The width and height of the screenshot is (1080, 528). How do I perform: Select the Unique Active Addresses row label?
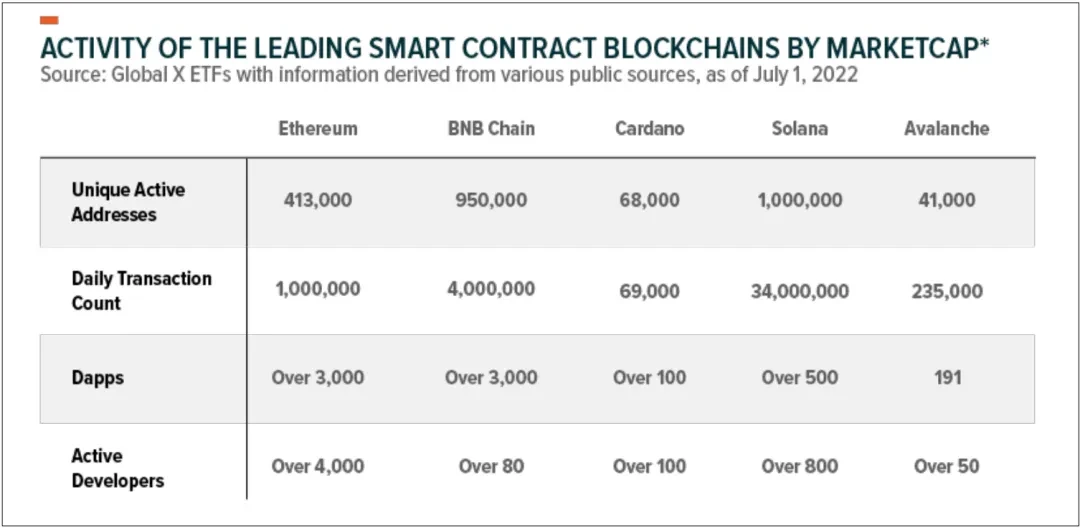point(128,201)
